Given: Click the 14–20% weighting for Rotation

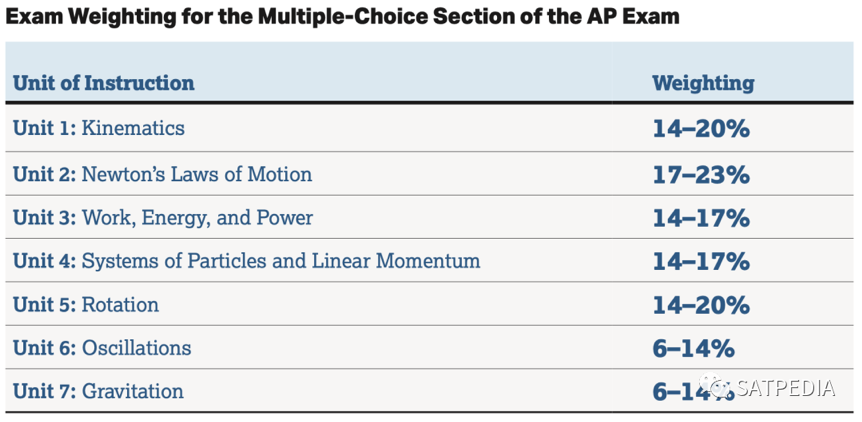Looking at the screenshot, I should coord(701,306).
